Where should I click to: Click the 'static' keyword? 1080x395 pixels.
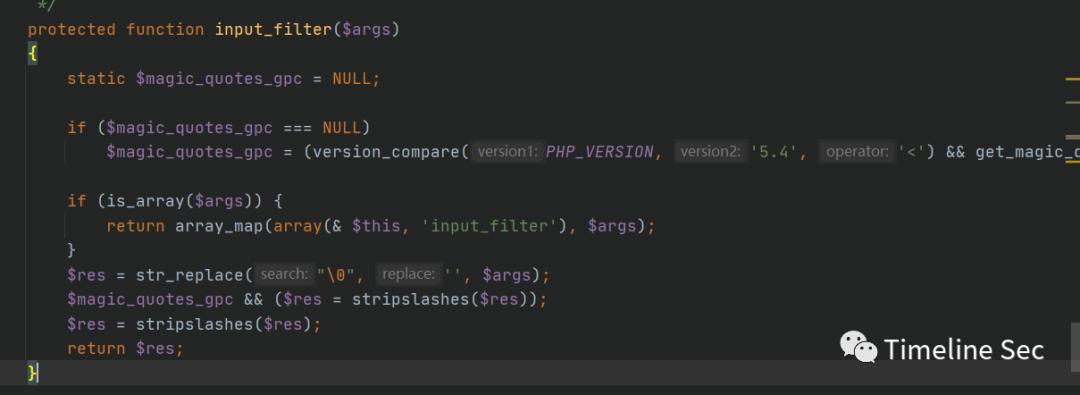[96, 79]
